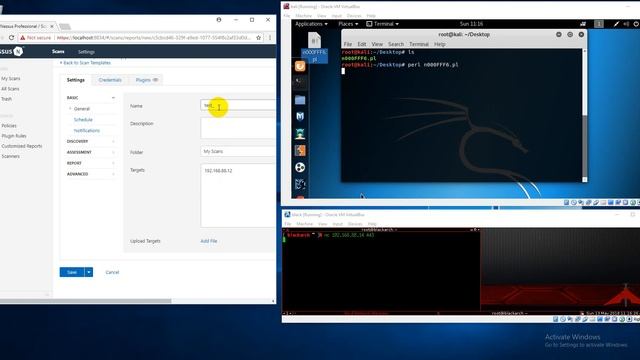Bookmark page with the address bar star
Viewport: 640px width, 360px height.
point(258,38)
